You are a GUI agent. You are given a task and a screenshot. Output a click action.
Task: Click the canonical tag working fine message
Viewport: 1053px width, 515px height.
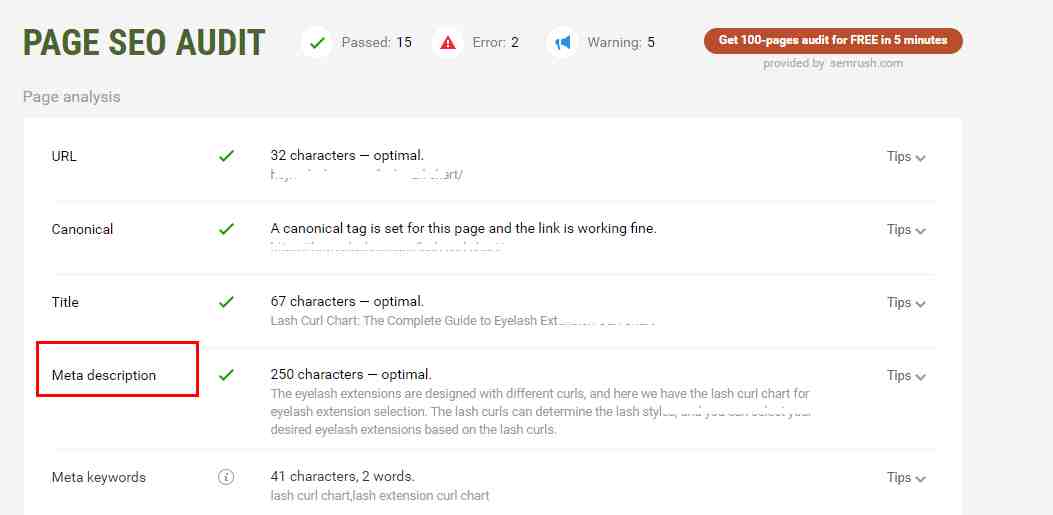click(463, 228)
